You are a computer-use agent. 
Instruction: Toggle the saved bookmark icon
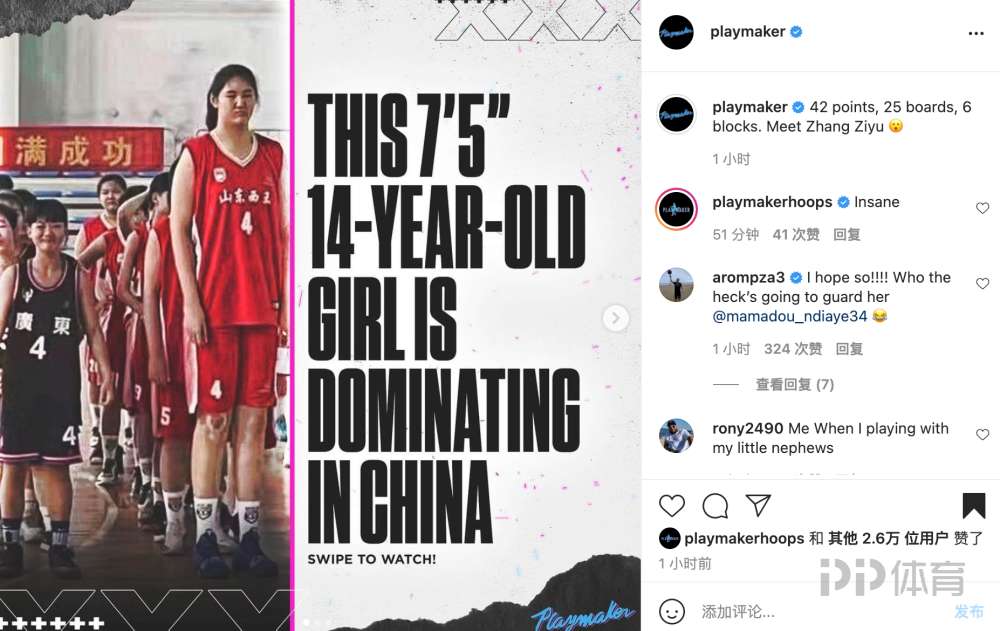pyautogui.click(x=974, y=505)
